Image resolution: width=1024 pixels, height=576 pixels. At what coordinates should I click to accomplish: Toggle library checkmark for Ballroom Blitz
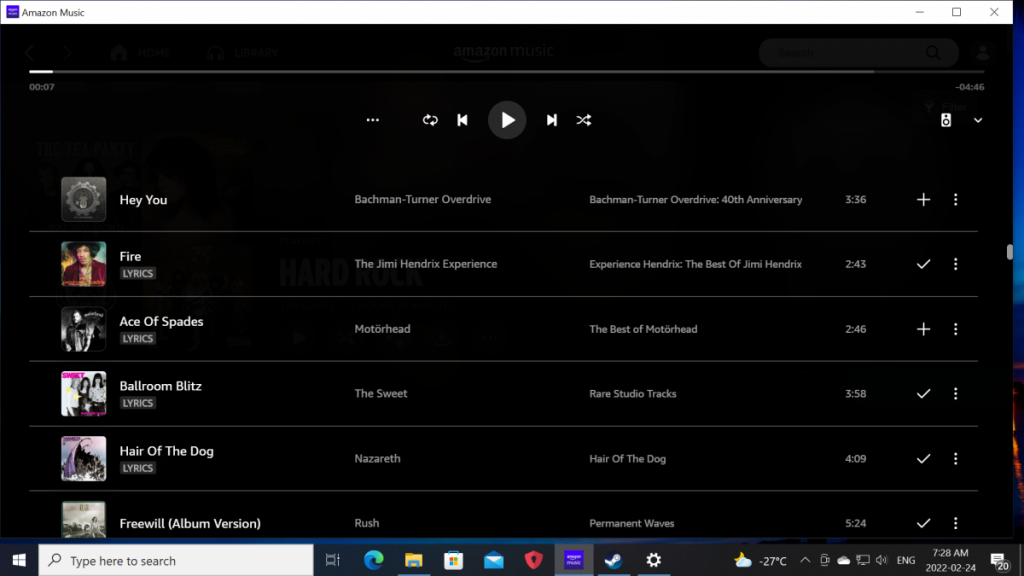923,394
